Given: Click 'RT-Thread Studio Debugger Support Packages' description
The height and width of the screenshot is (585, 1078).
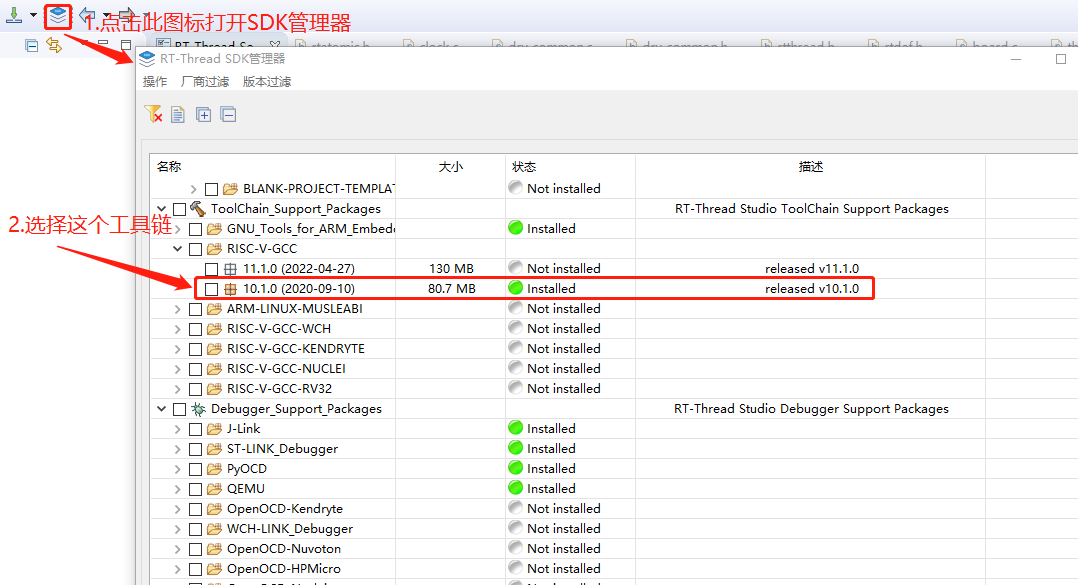Looking at the screenshot, I should pos(811,409).
